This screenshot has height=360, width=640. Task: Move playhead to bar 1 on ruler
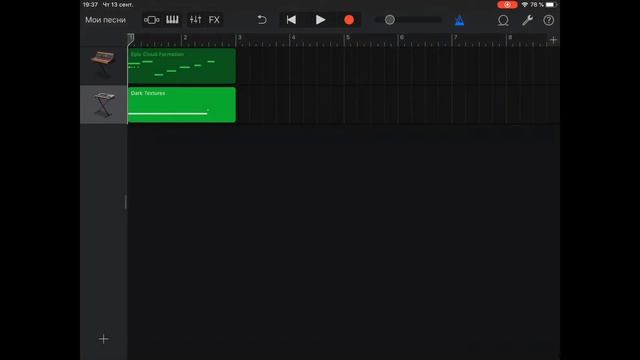131,39
